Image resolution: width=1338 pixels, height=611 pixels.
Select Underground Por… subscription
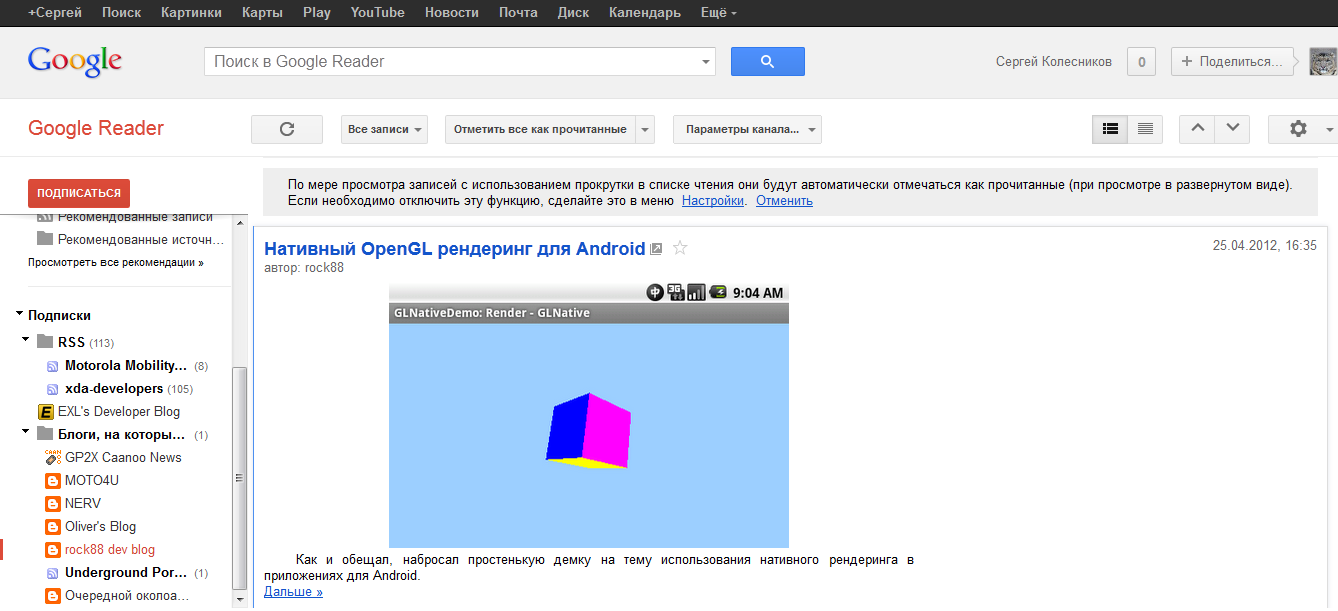pyautogui.click(x=126, y=573)
